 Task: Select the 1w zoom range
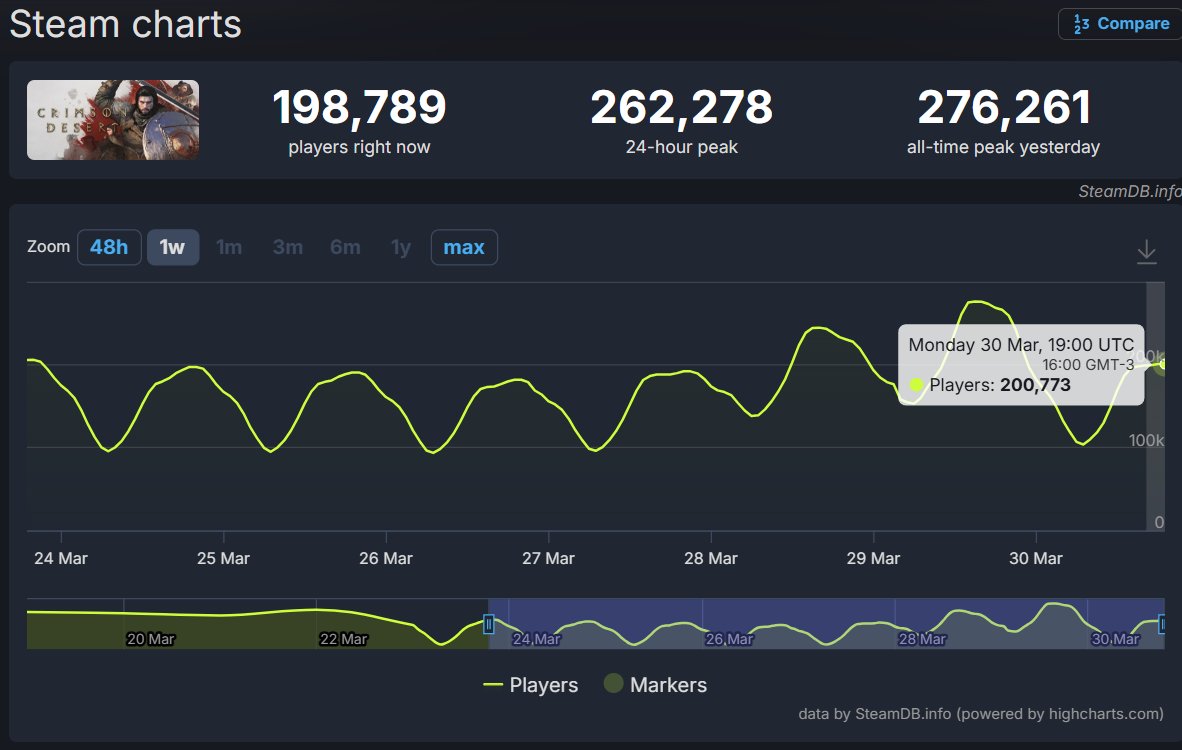(173, 247)
